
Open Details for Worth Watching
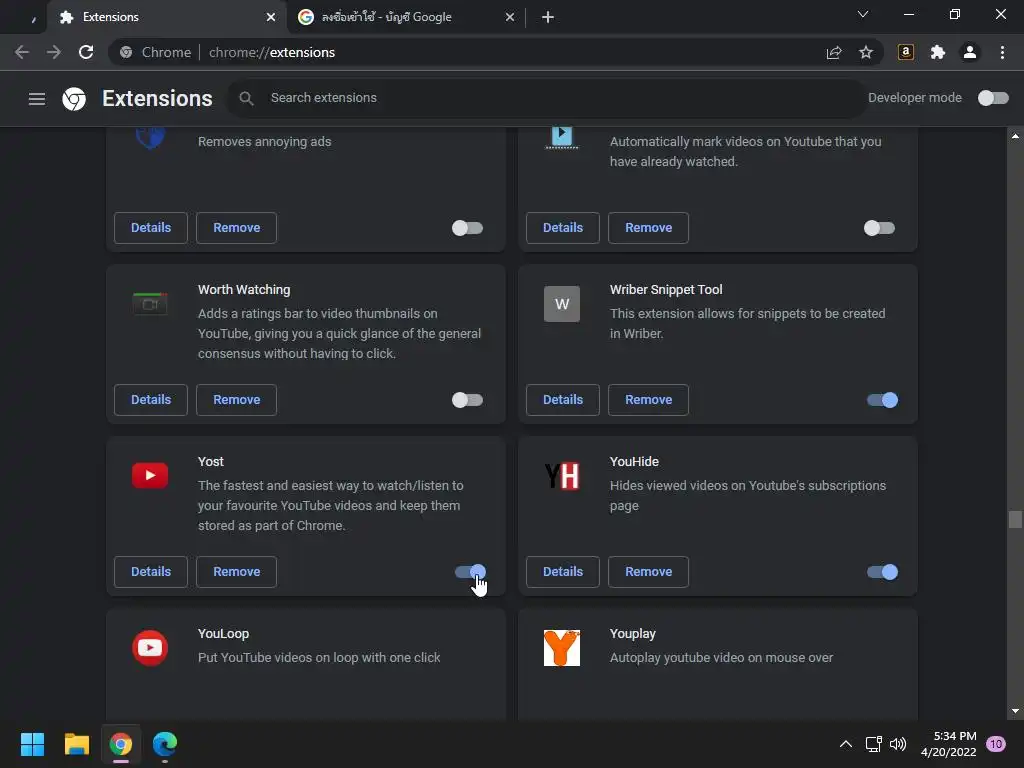pyautogui.click(x=151, y=400)
